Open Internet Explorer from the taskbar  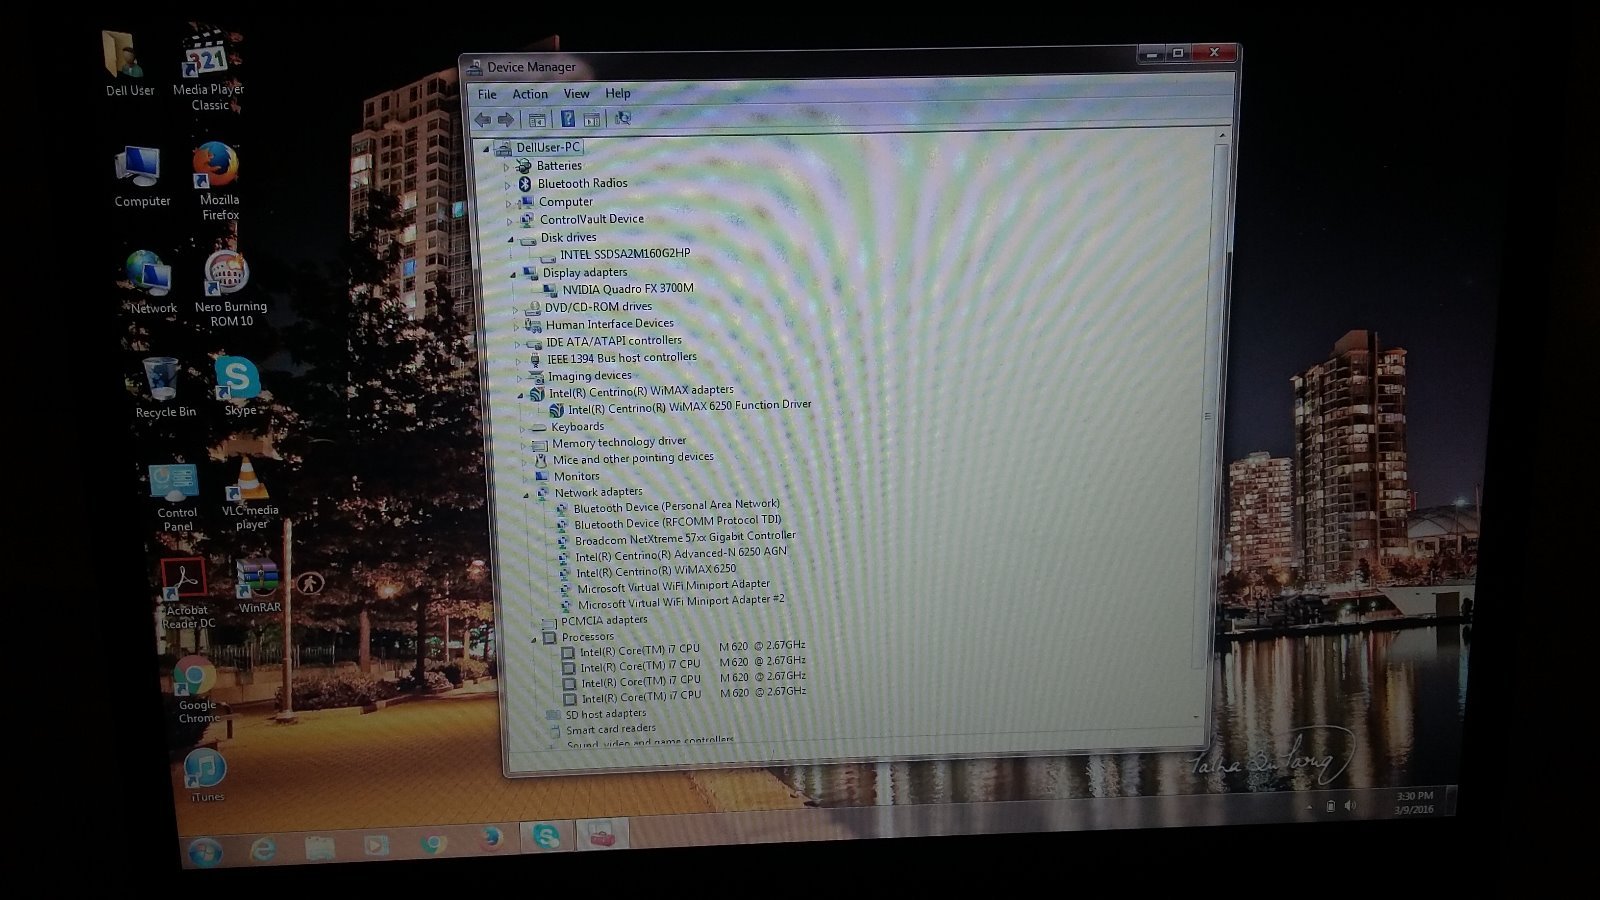(263, 848)
